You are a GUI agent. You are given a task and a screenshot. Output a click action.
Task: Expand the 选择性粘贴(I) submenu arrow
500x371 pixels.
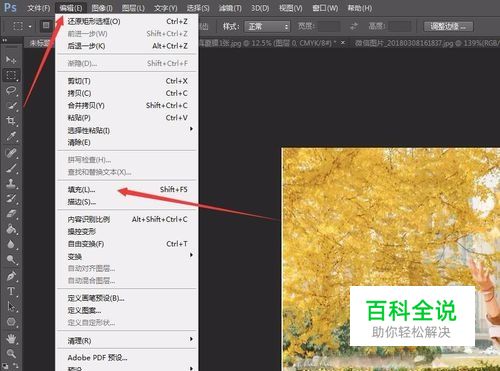(x=191, y=129)
